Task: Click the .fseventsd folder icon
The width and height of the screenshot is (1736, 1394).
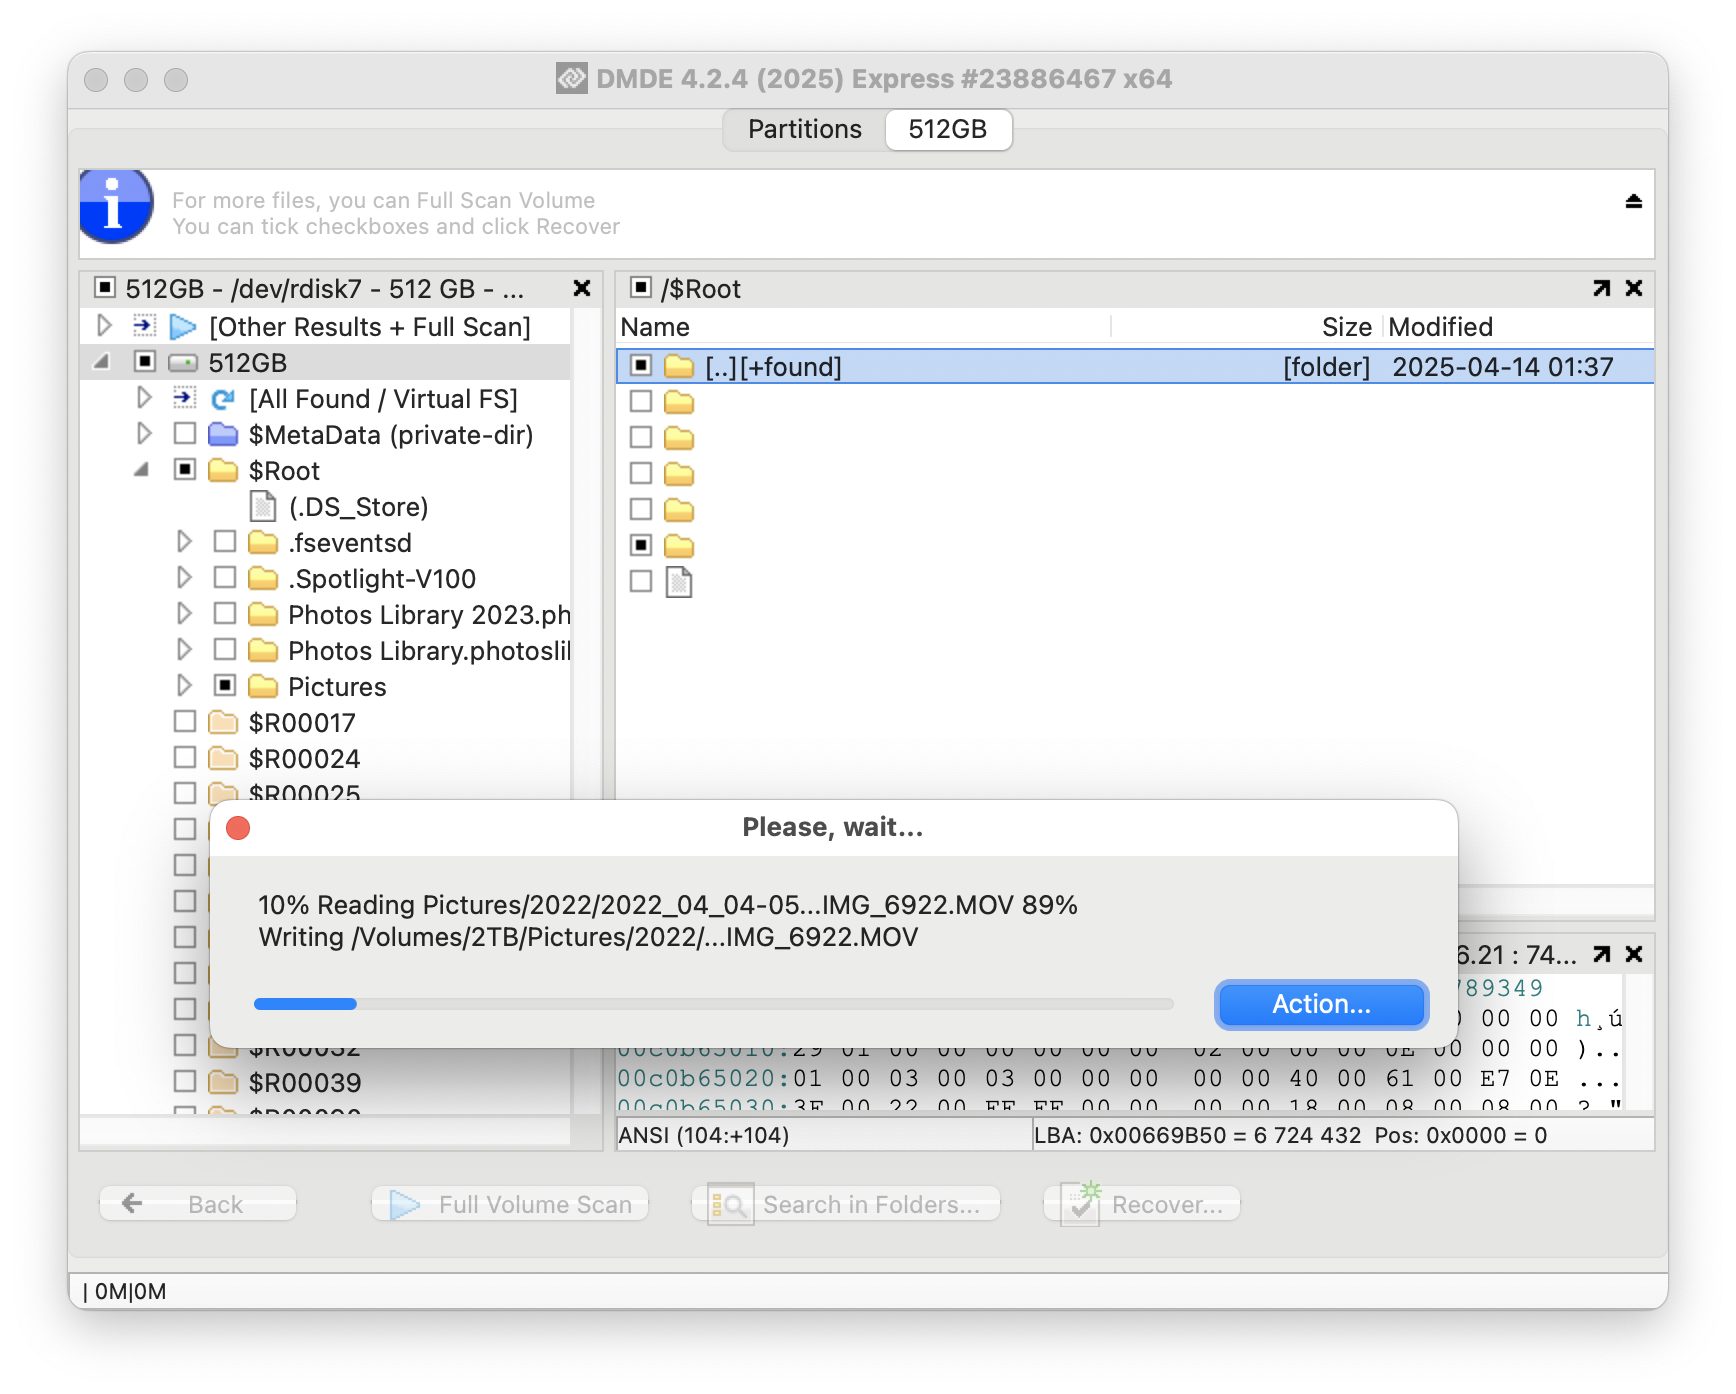Action: click(263, 542)
